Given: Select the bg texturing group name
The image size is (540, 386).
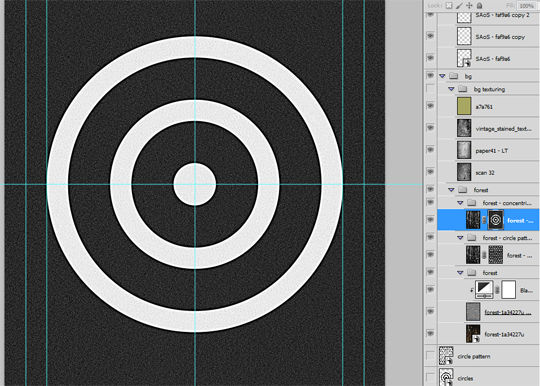Looking at the screenshot, I should [x=489, y=90].
